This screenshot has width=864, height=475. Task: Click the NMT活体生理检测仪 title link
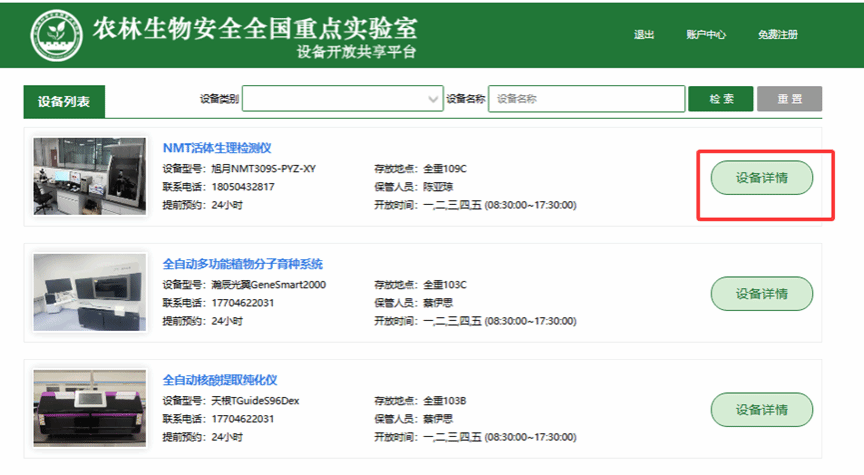click(217, 148)
